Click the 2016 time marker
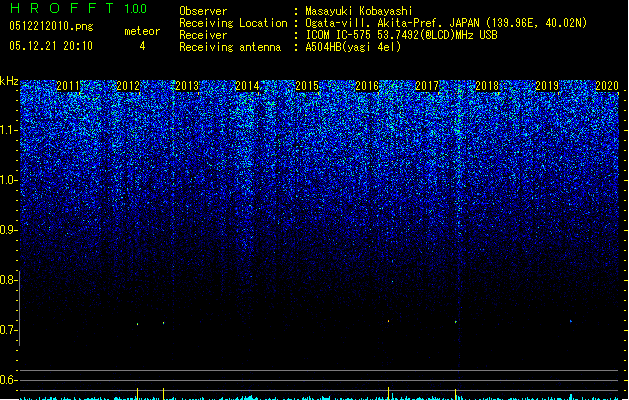 coord(367,86)
